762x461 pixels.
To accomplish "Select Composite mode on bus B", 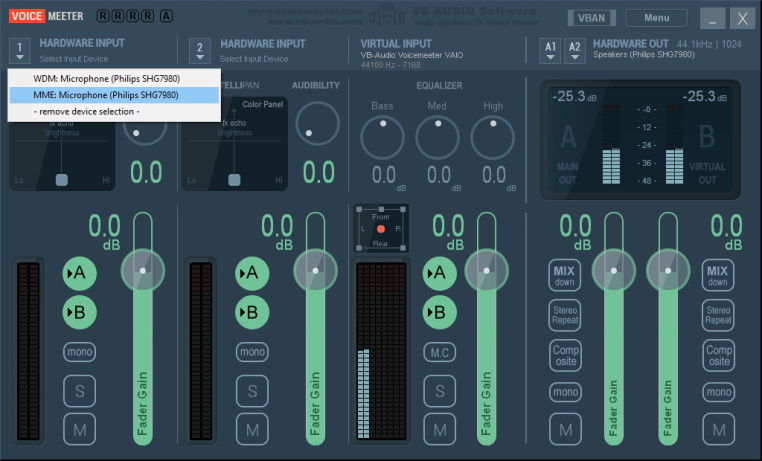I will (x=718, y=356).
